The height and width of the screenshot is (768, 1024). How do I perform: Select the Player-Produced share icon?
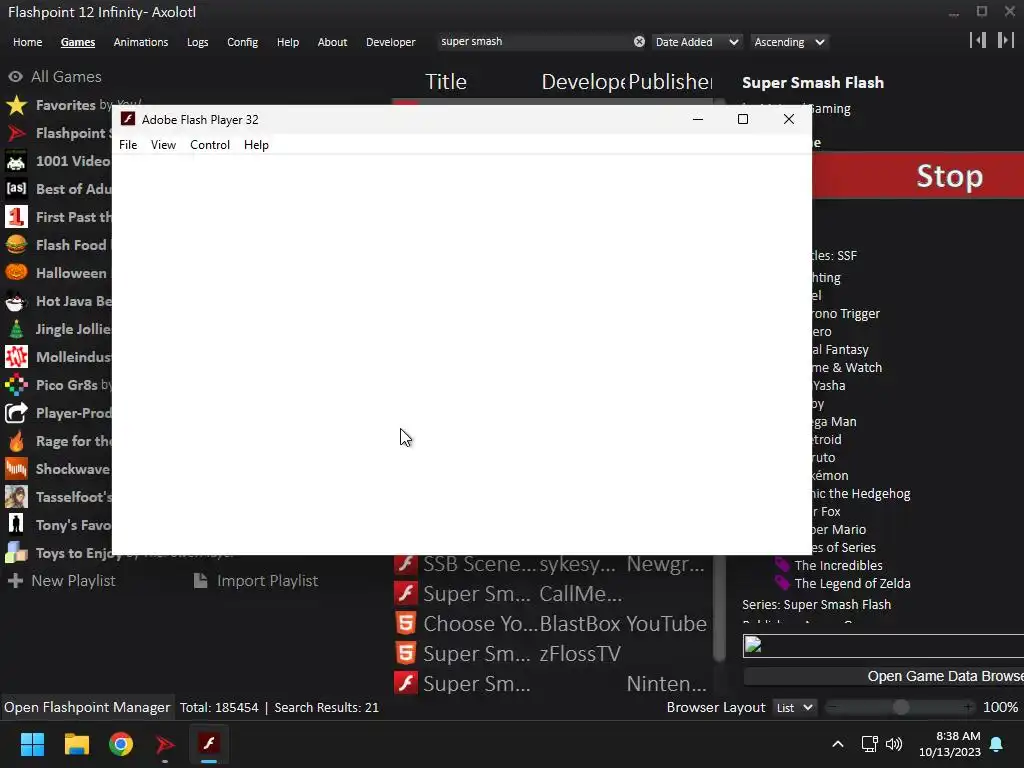coord(16,413)
